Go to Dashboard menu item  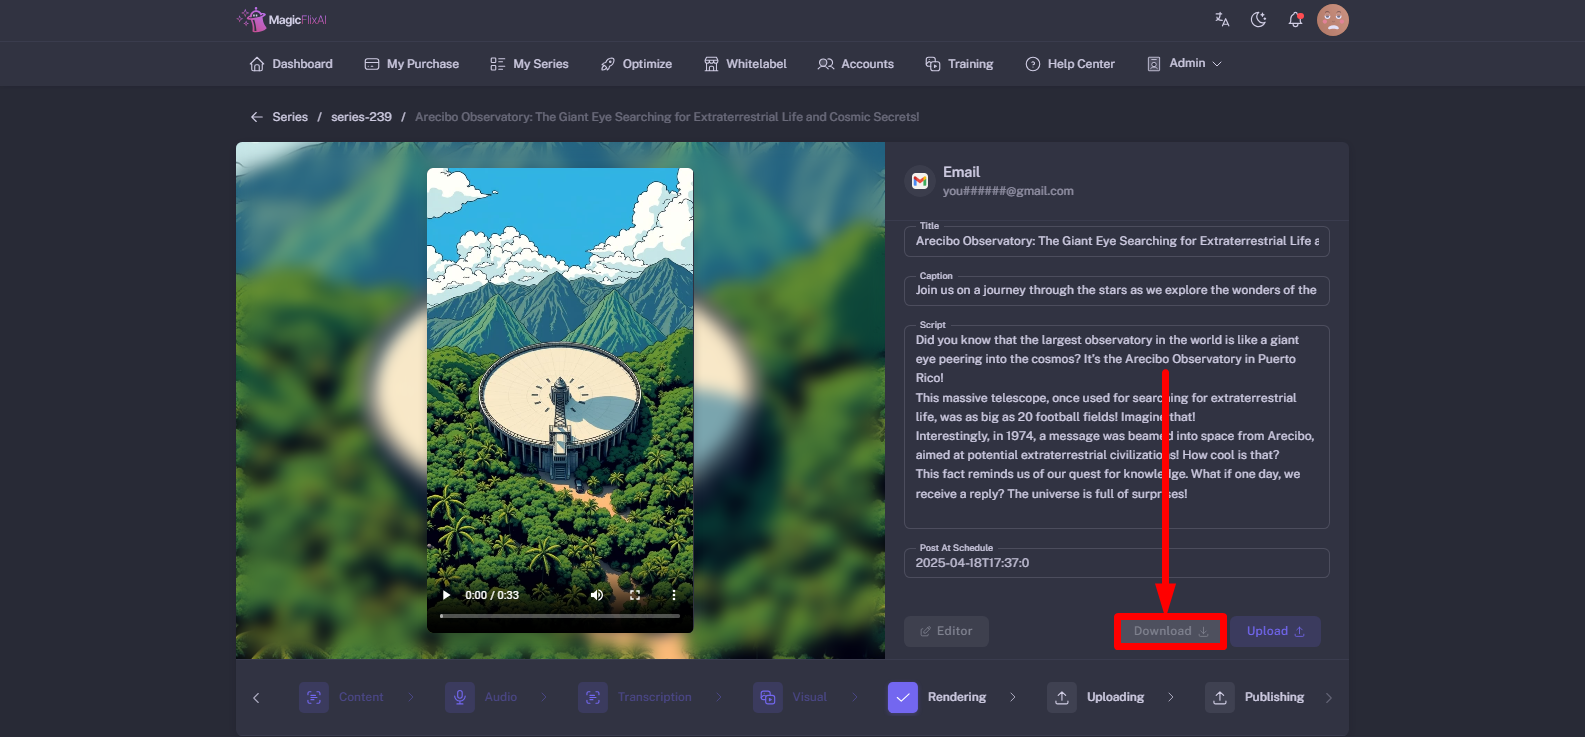coord(291,64)
